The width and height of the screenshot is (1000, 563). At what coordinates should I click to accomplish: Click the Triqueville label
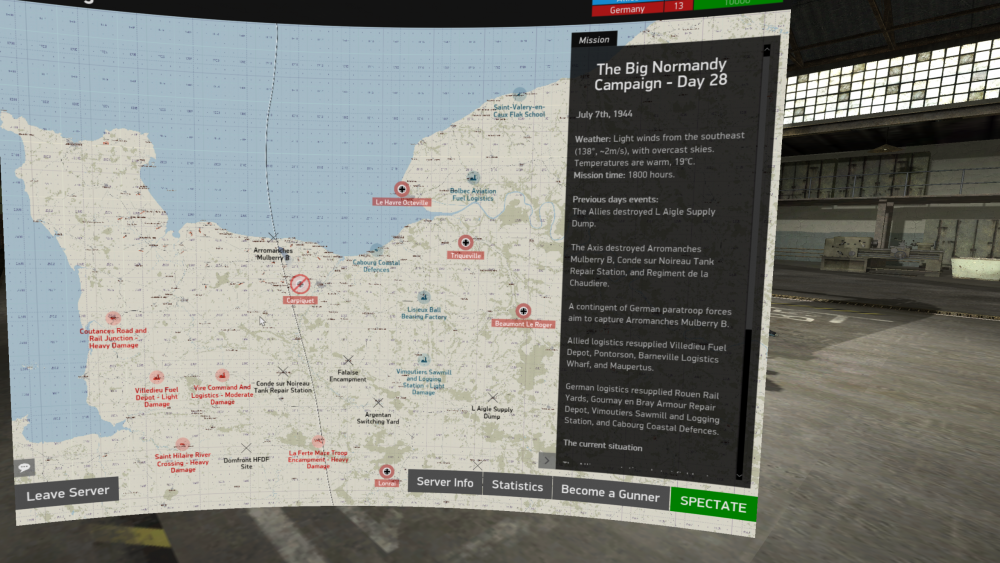[x=466, y=256]
